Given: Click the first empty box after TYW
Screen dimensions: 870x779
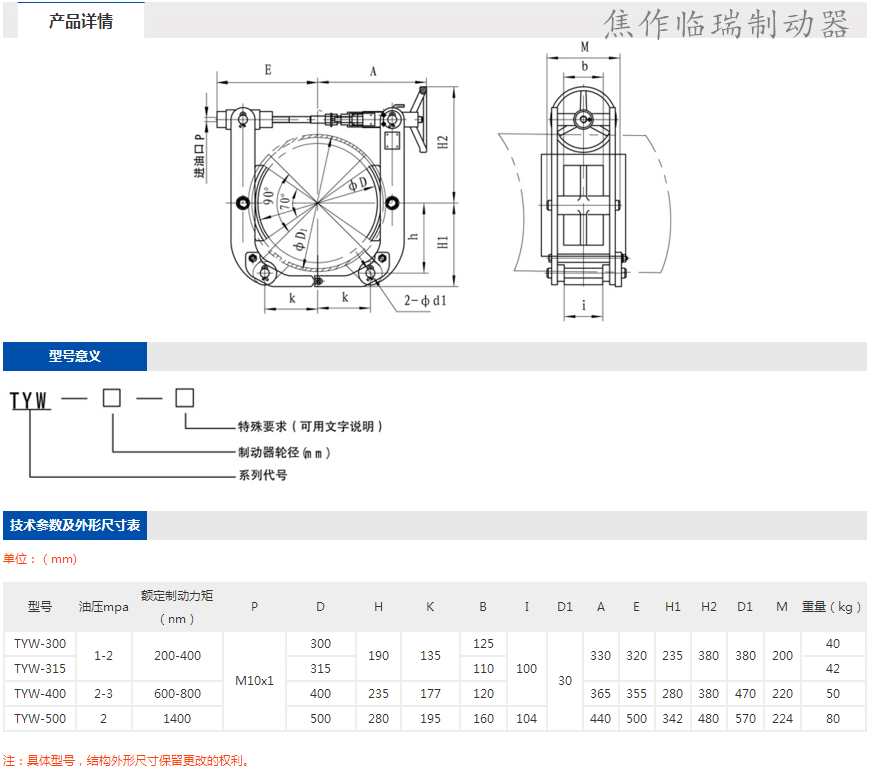Looking at the screenshot, I should (x=112, y=398).
